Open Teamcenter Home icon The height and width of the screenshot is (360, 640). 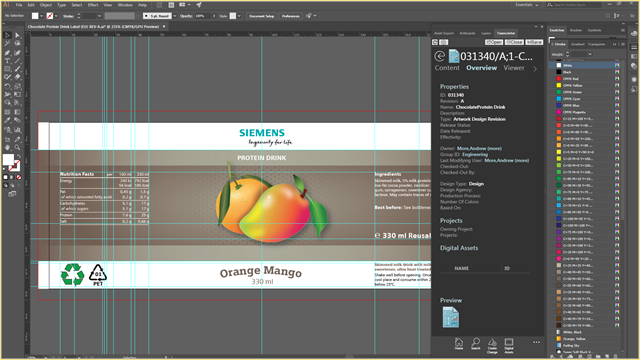tap(459, 345)
